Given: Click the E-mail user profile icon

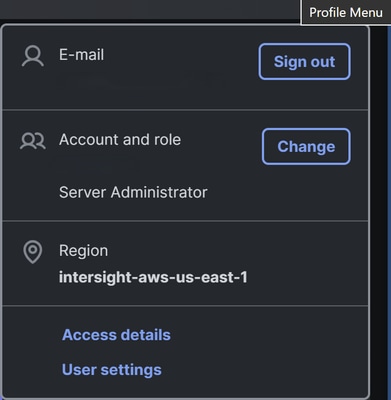Looking at the screenshot, I should [x=33, y=56].
